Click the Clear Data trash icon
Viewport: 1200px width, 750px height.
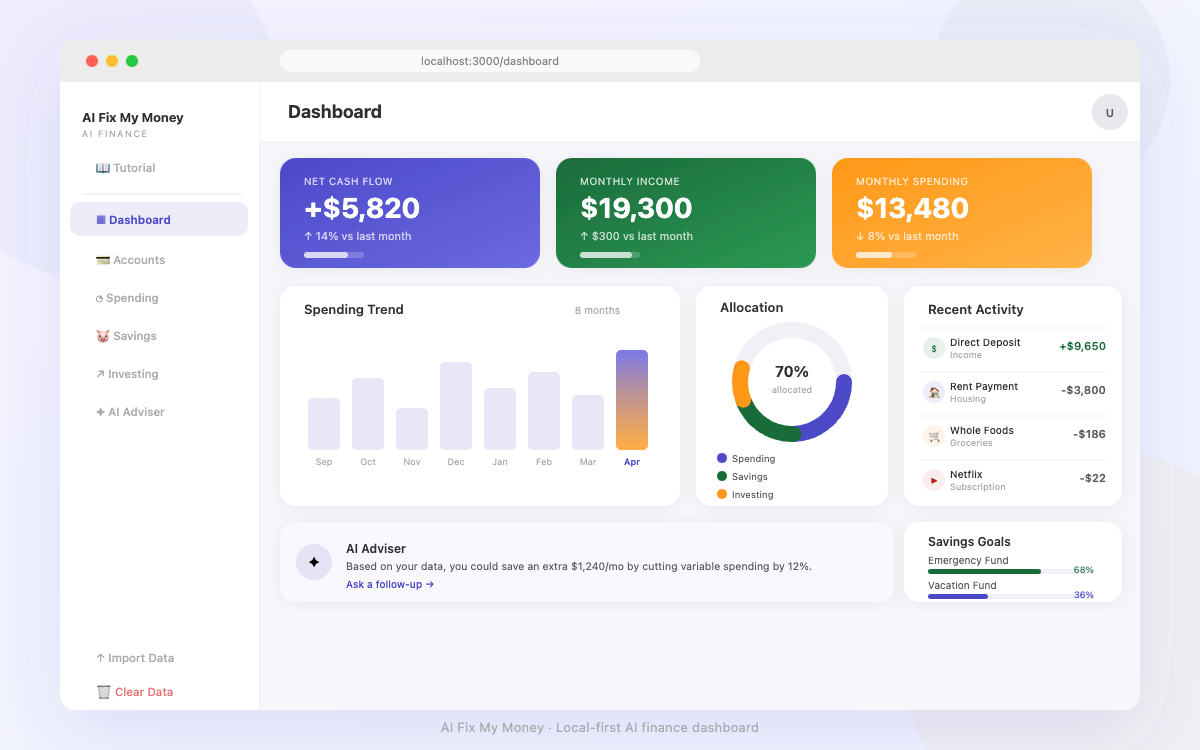click(103, 692)
